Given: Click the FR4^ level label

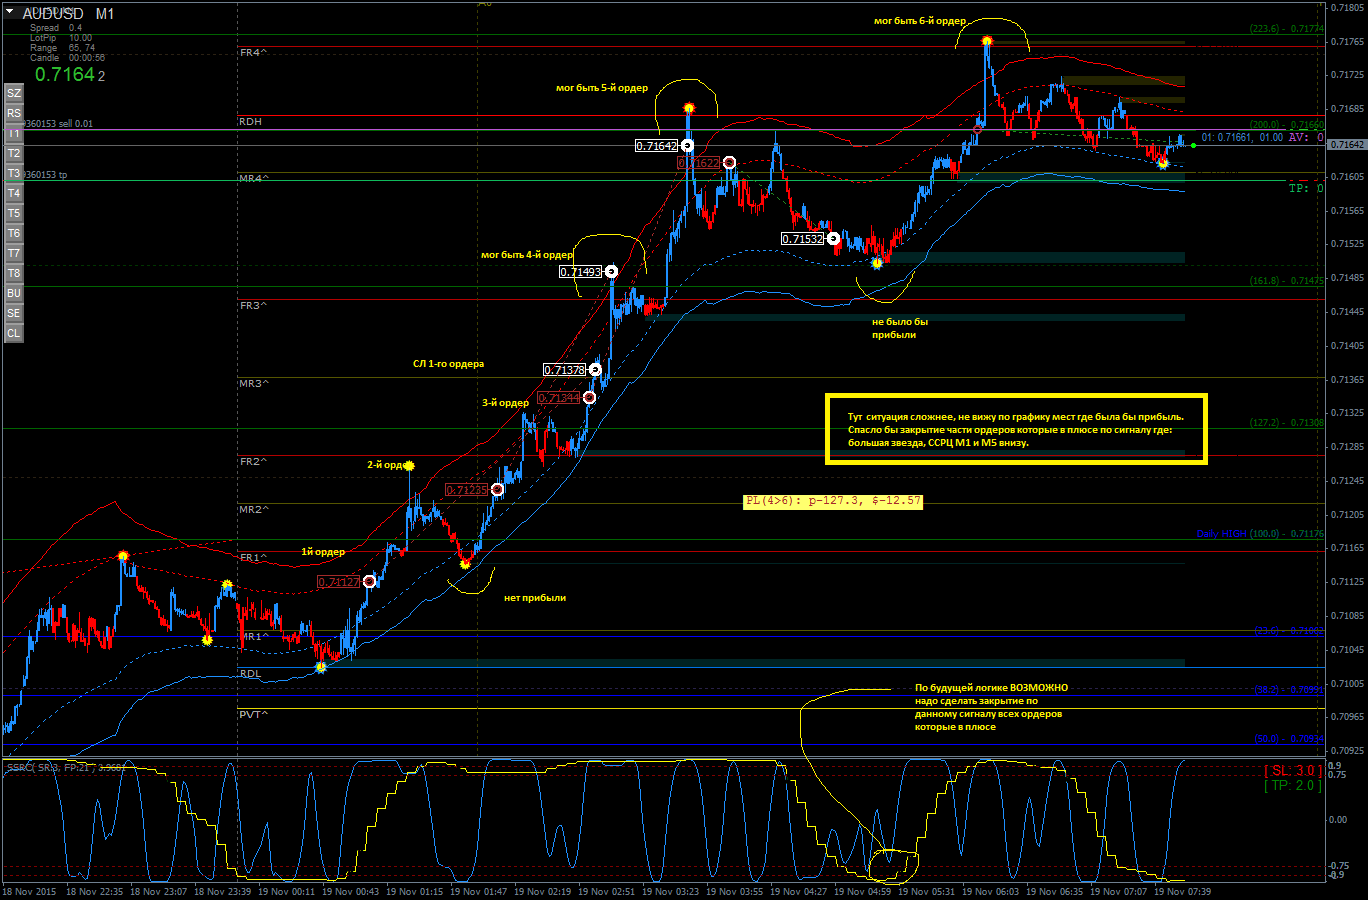Looking at the screenshot, I should coord(253,52).
